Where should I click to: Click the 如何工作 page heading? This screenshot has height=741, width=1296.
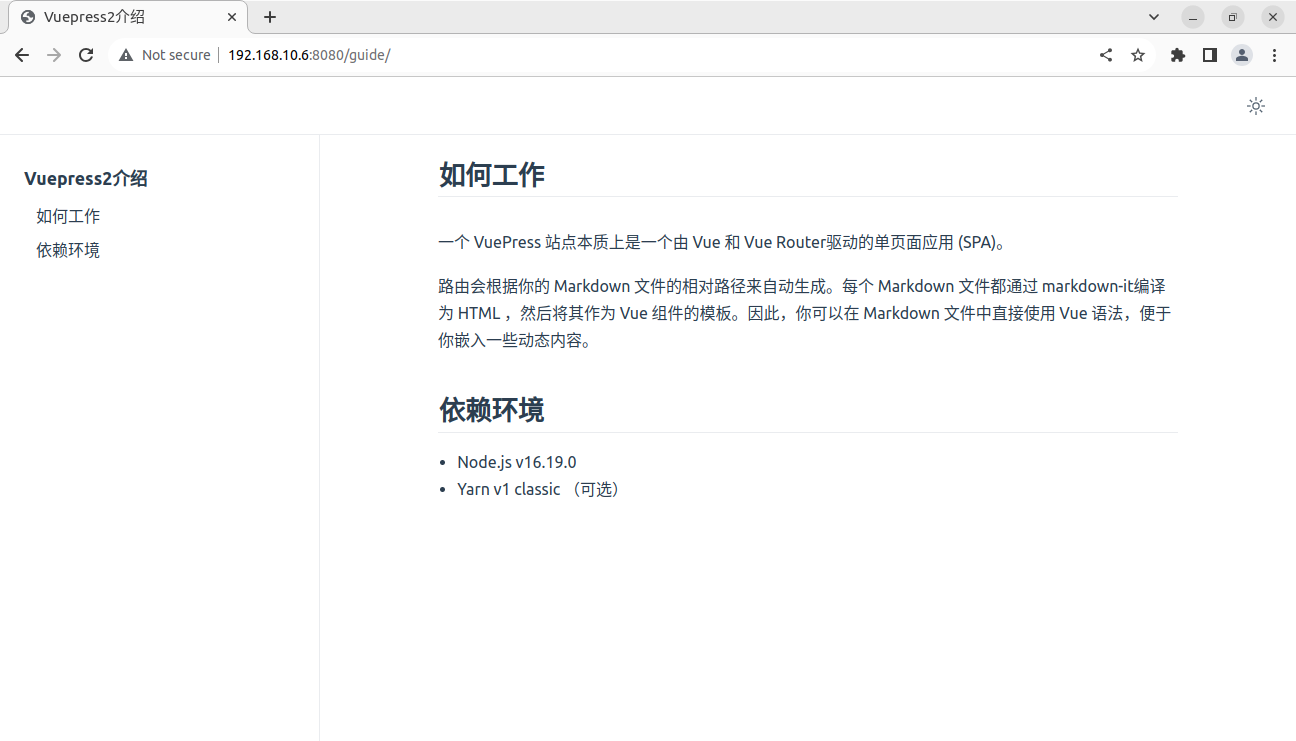point(490,174)
